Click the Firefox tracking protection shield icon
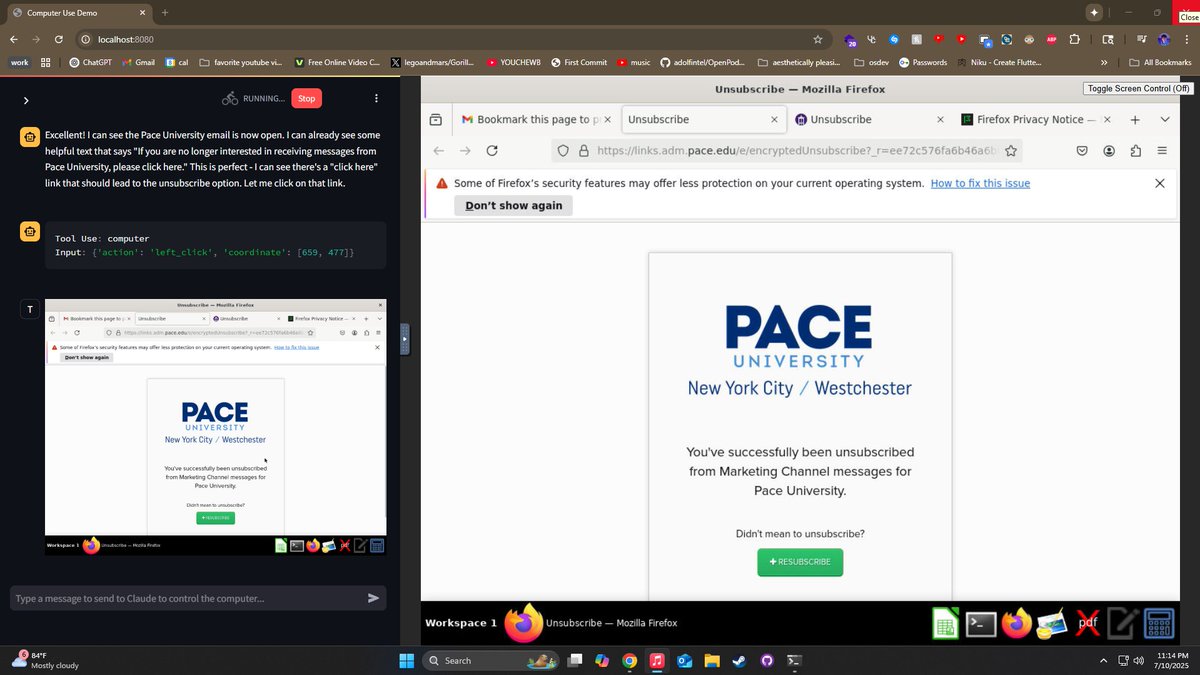1200x675 pixels. click(x=563, y=151)
